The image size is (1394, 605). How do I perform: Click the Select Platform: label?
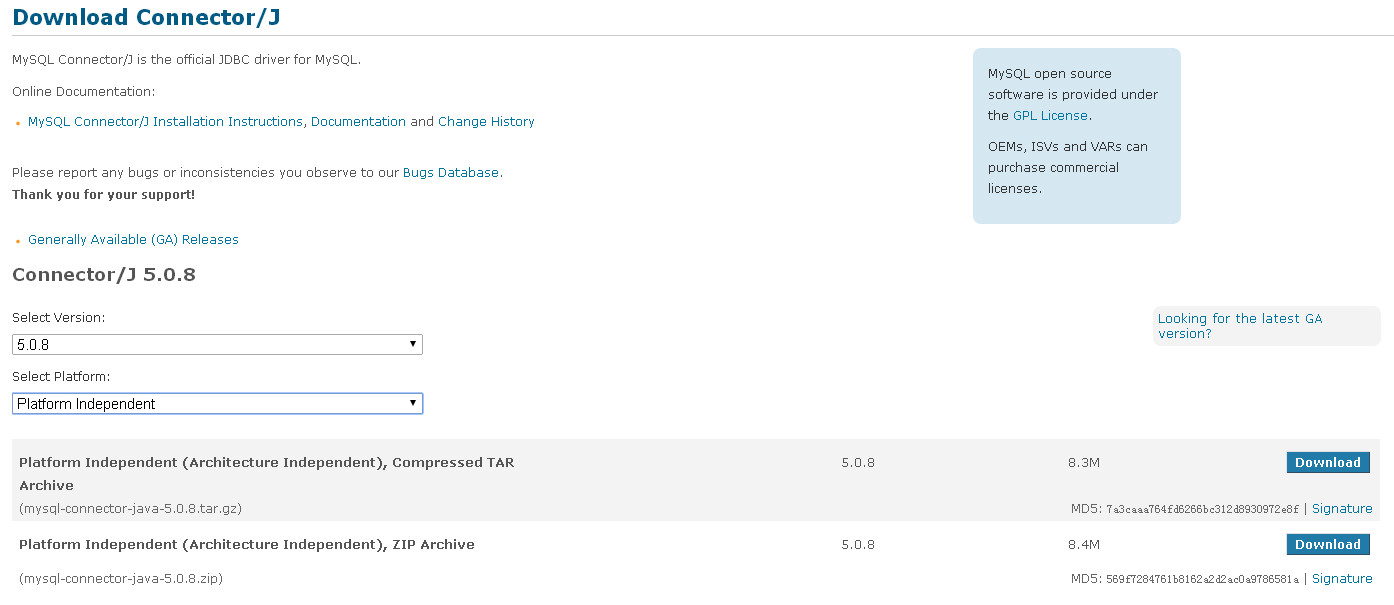(x=61, y=377)
